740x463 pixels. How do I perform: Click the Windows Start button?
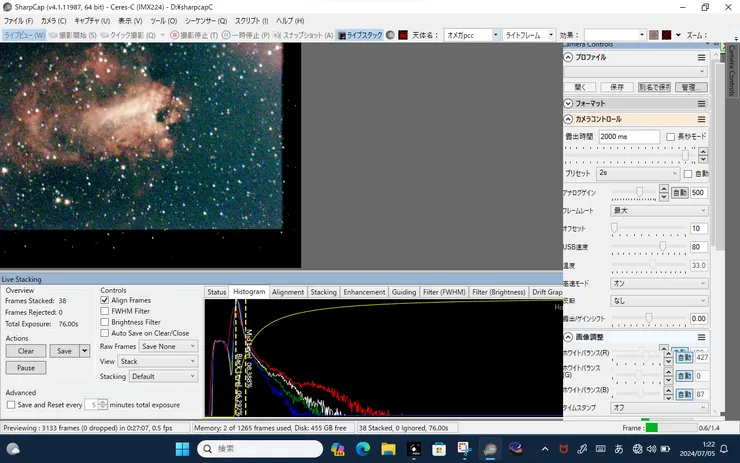click(x=182, y=449)
